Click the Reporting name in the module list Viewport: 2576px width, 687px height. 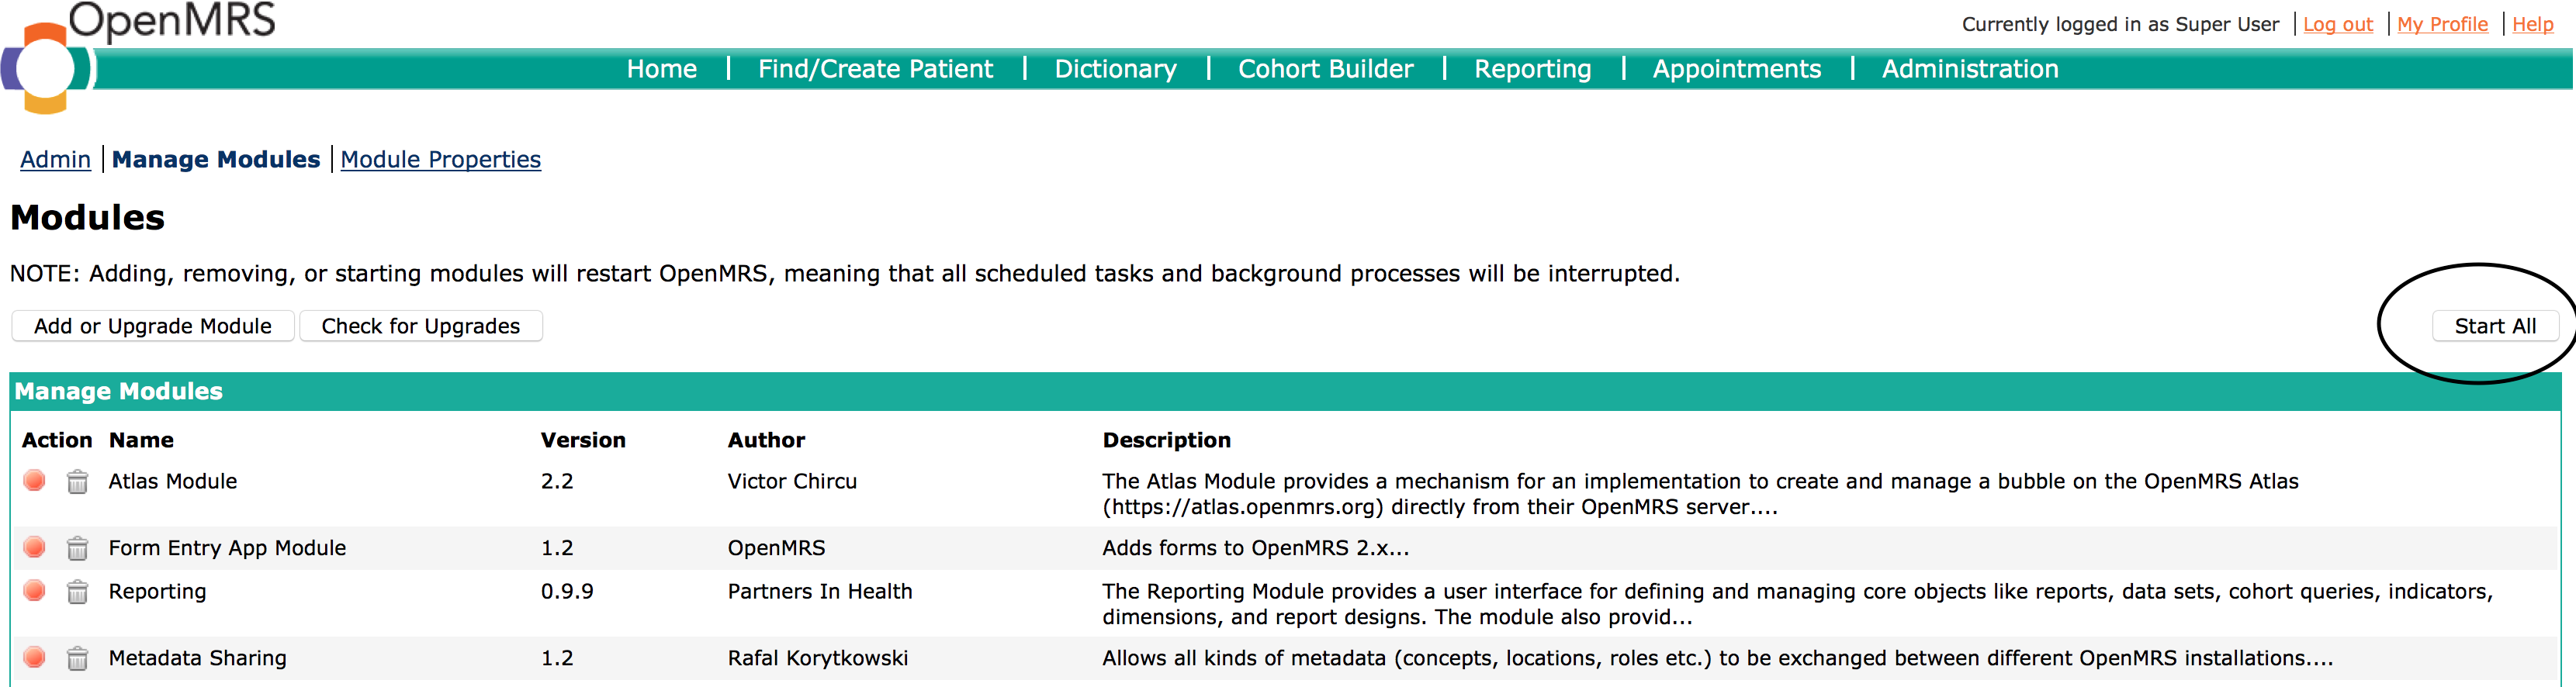(157, 591)
